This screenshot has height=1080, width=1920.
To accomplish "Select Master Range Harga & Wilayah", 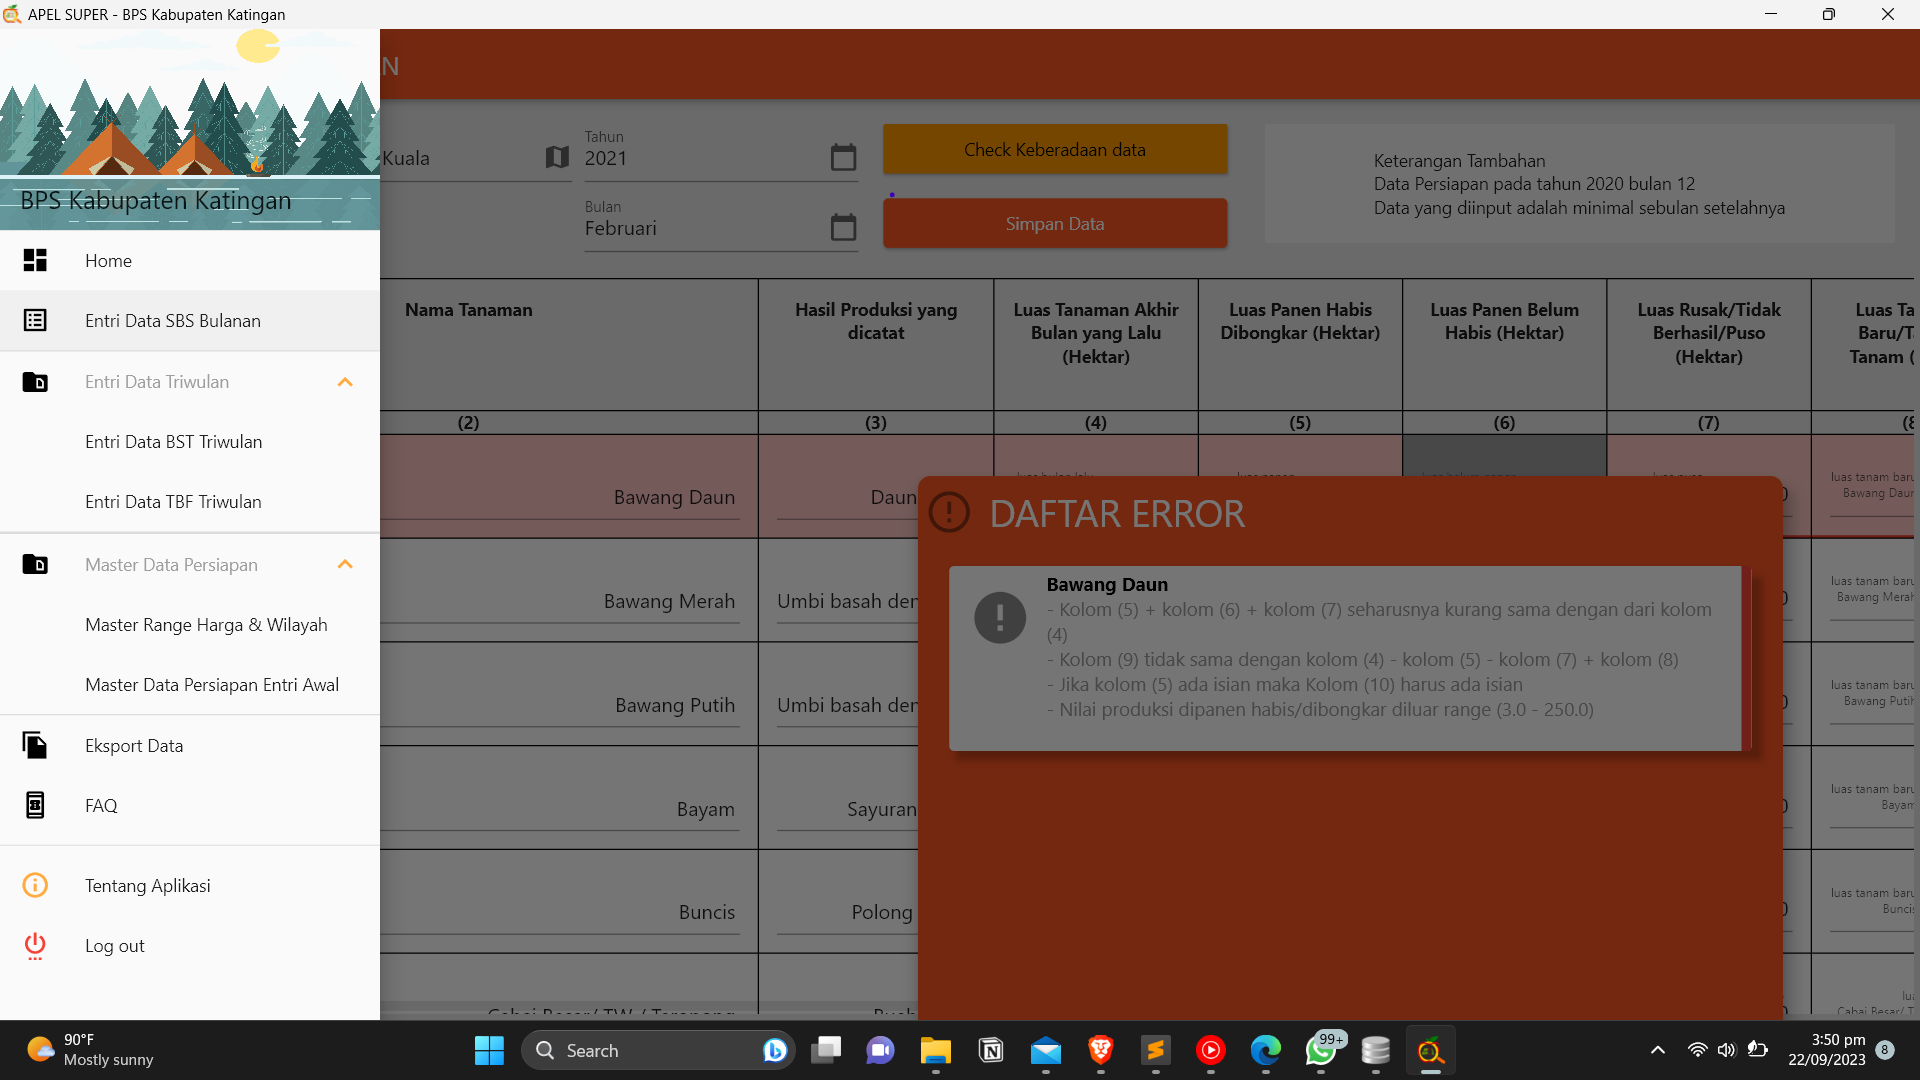I will point(206,625).
